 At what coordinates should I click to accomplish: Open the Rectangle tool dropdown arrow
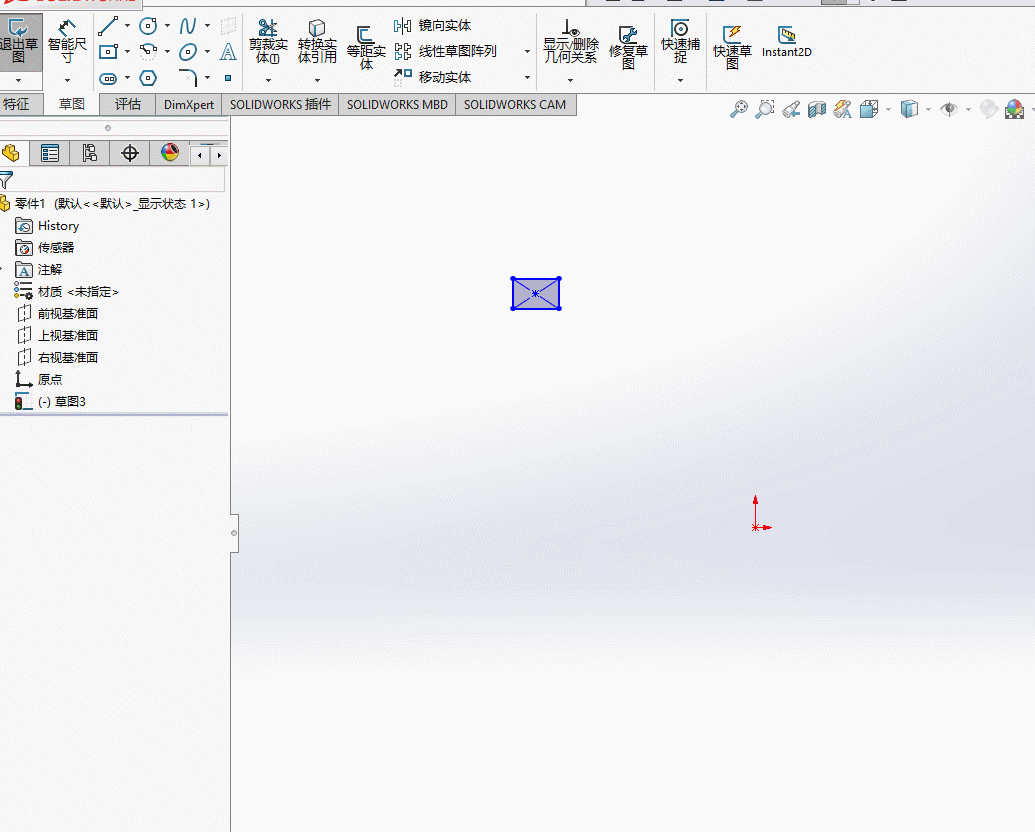point(127,52)
